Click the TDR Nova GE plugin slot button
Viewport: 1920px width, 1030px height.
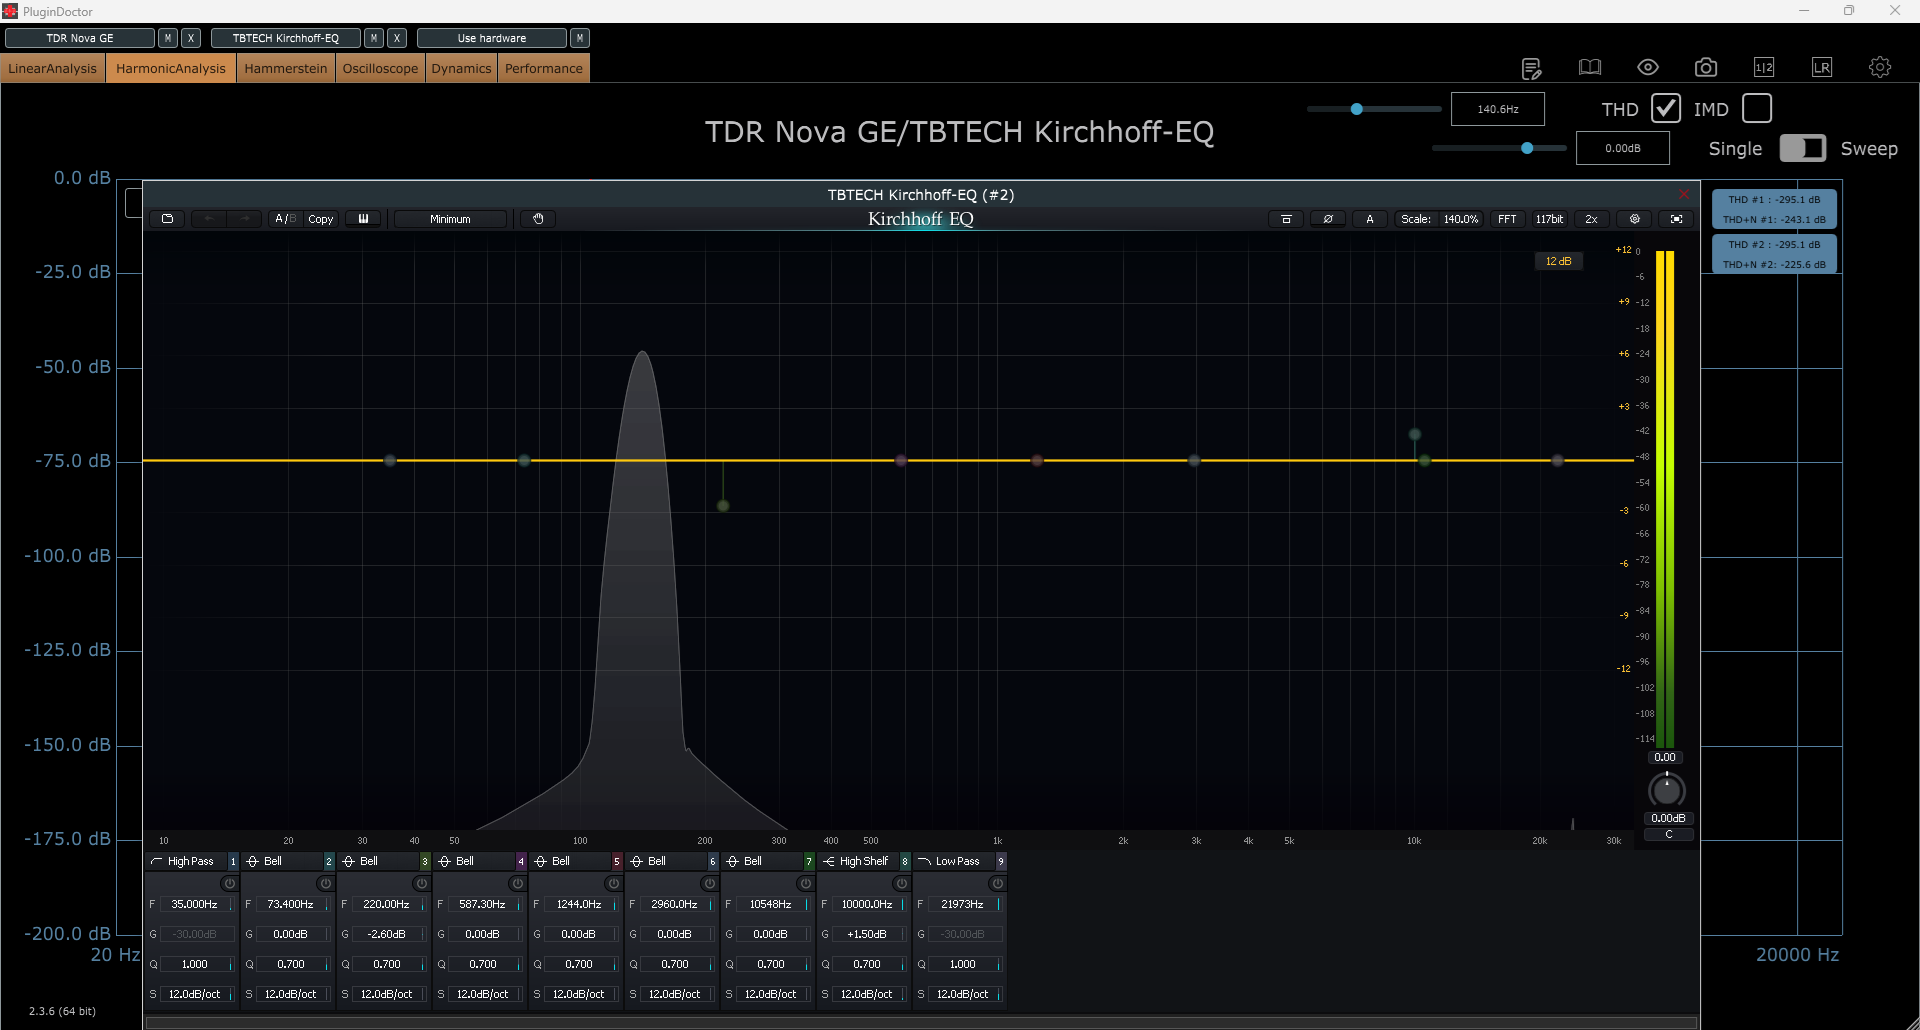80,38
